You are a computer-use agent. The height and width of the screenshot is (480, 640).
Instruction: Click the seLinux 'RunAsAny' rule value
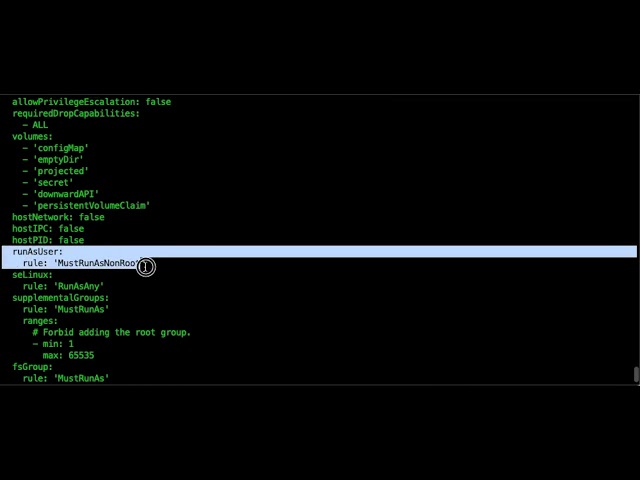tap(79, 286)
